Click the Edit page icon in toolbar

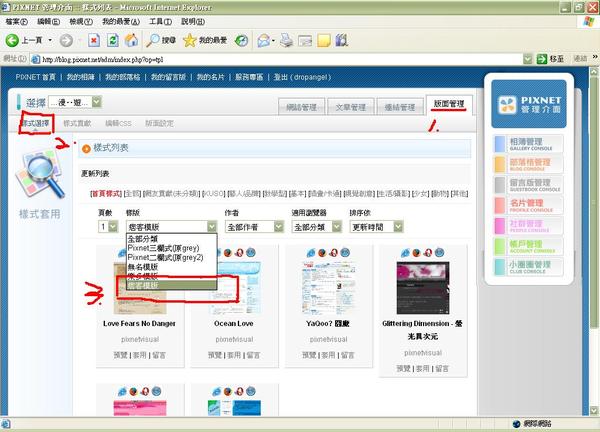click(x=305, y=40)
